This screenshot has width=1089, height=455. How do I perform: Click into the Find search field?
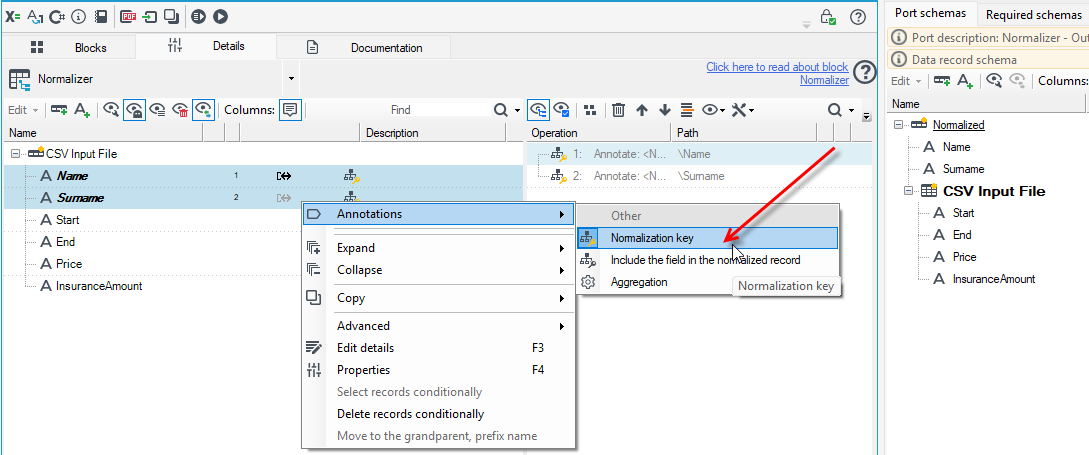pyautogui.click(x=401, y=110)
